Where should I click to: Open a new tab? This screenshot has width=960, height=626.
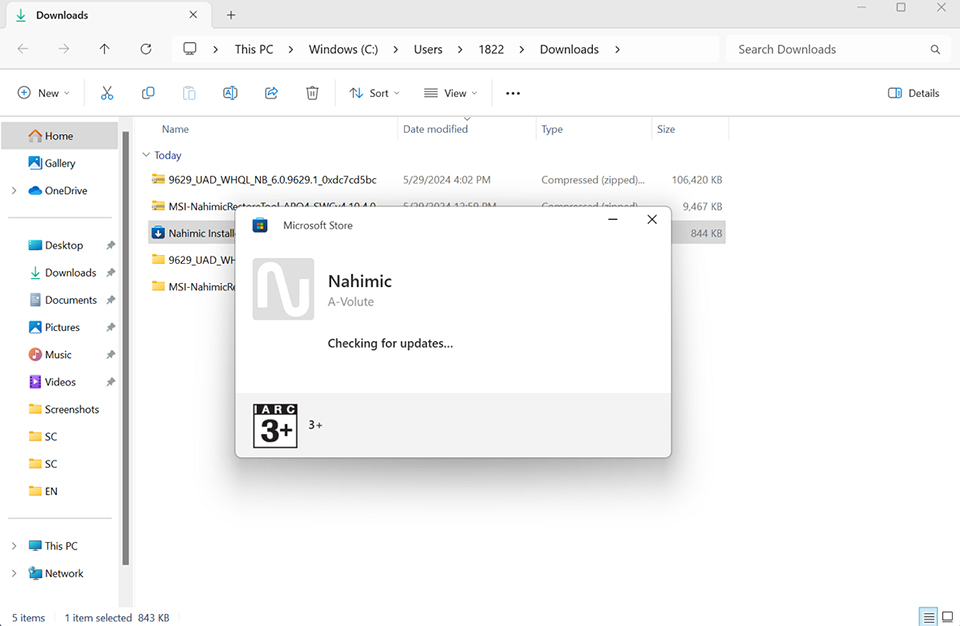(231, 15)
